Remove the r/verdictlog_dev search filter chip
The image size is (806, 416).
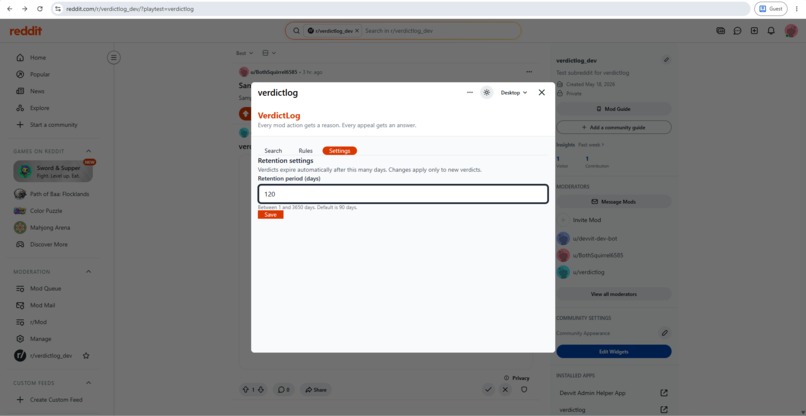click(x=357, y=31)
